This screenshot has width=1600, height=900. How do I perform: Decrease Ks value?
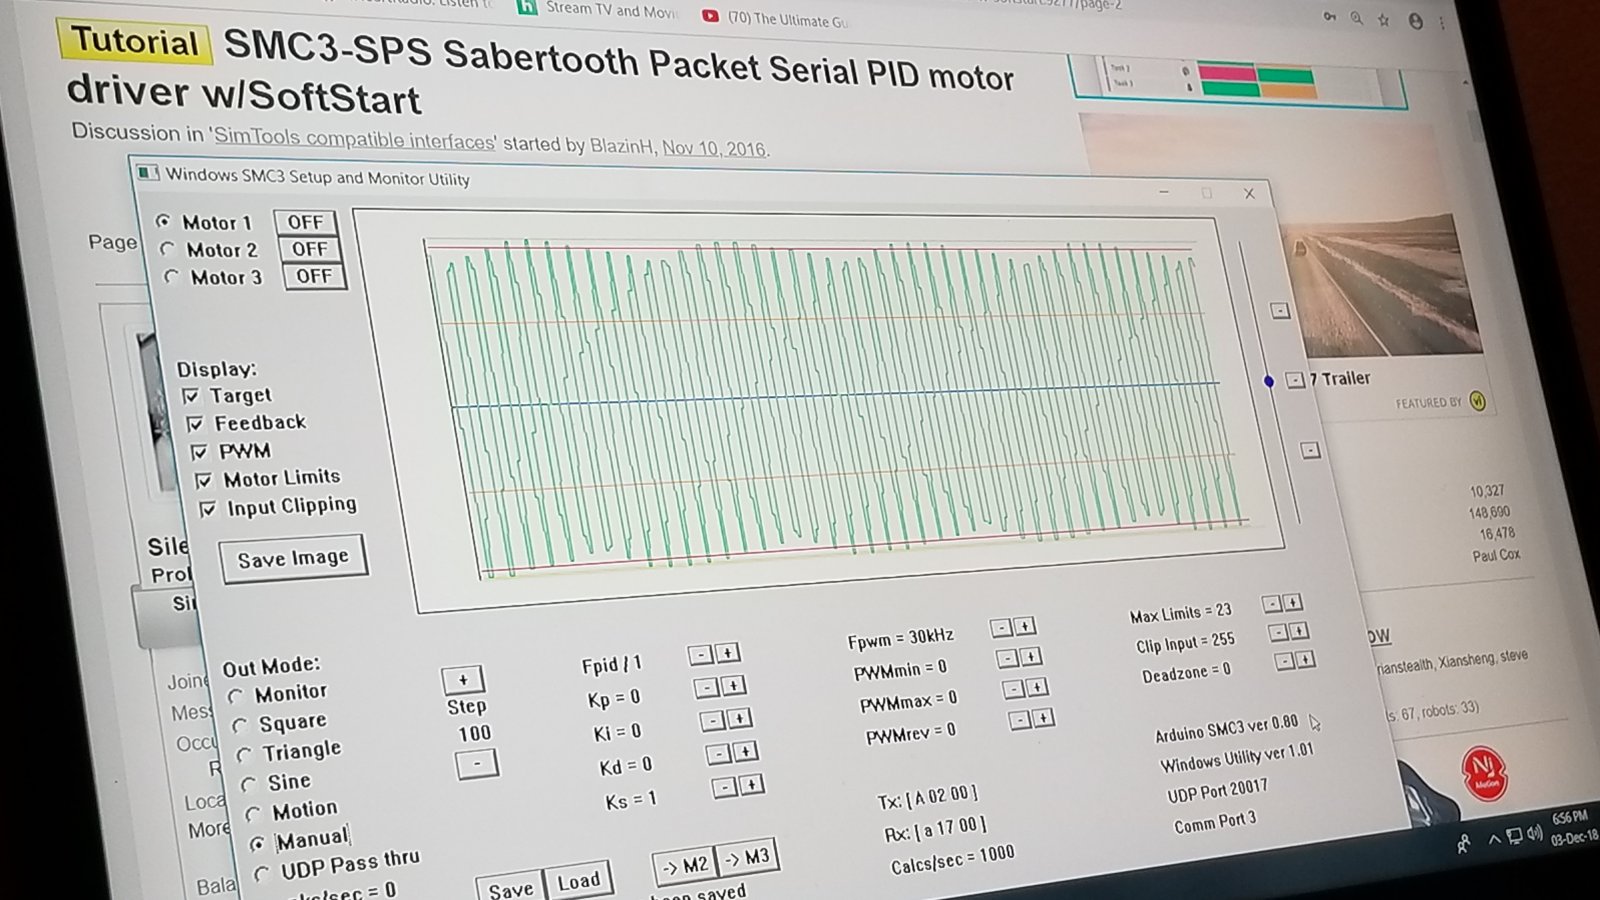coord(724,787)
